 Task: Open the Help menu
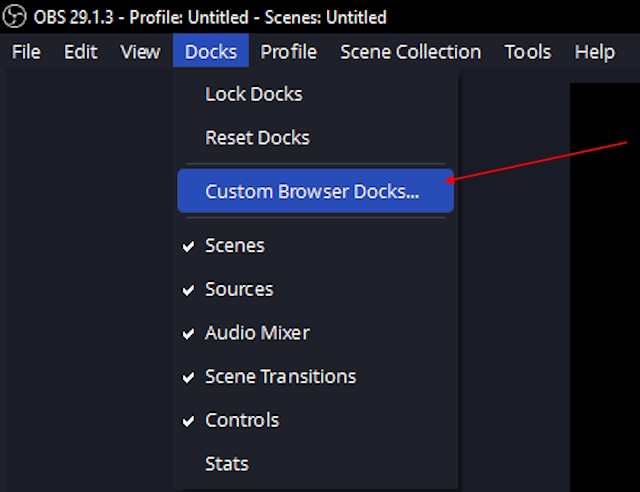595,52
